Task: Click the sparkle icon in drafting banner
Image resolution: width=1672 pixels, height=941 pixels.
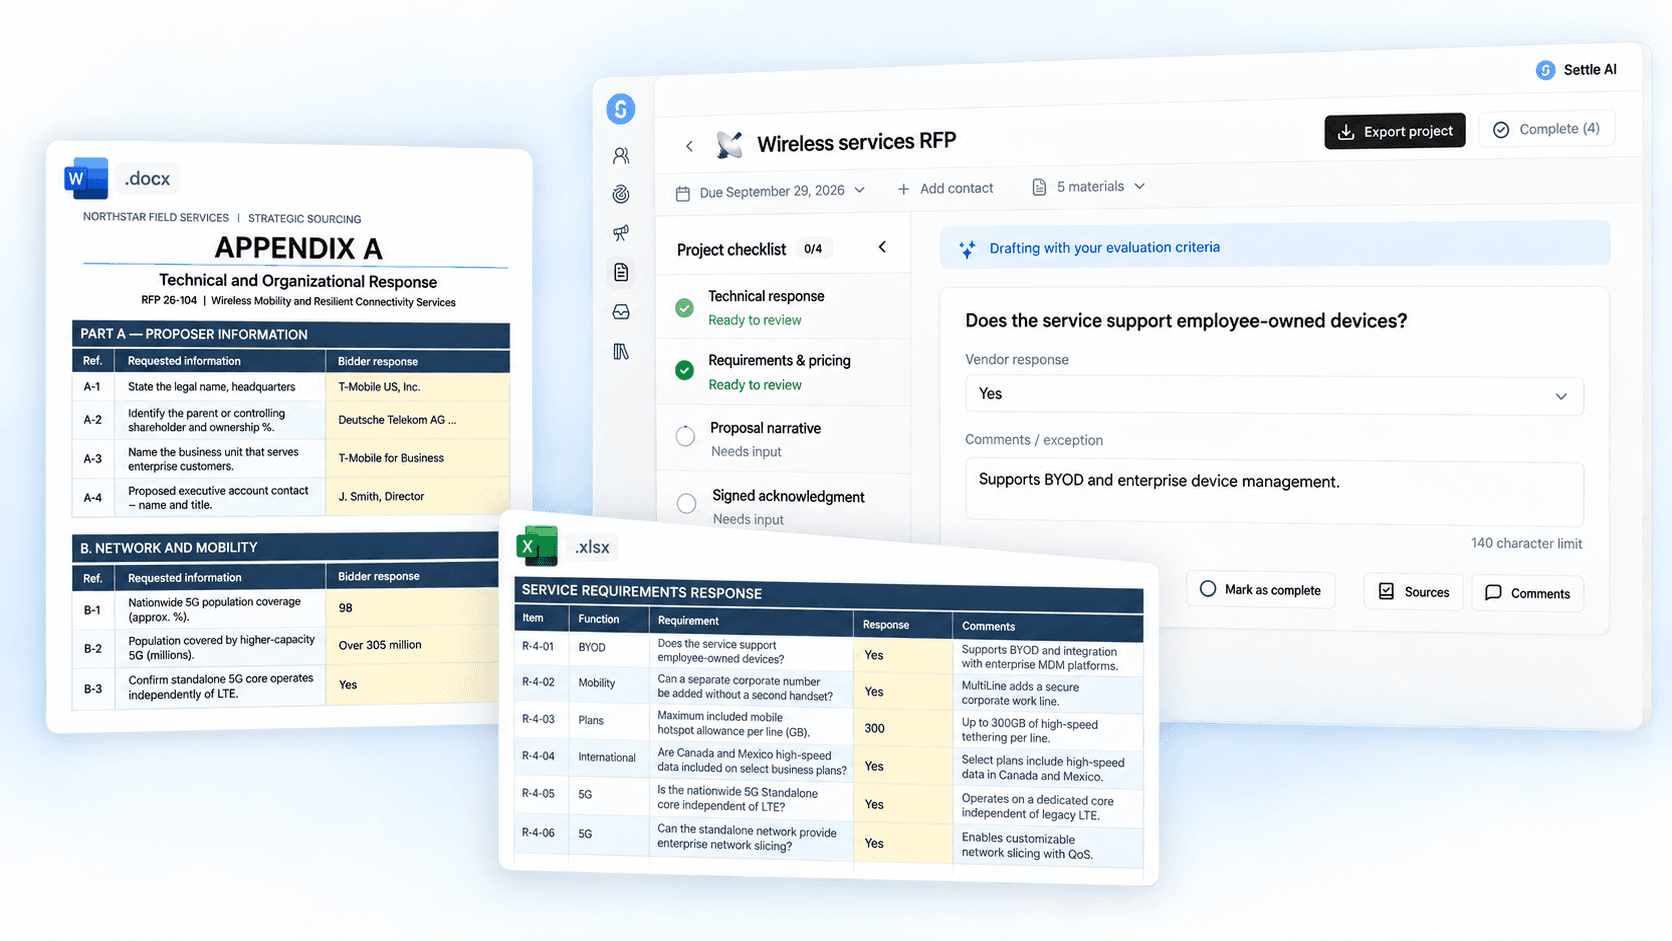Action: [967, 249]
